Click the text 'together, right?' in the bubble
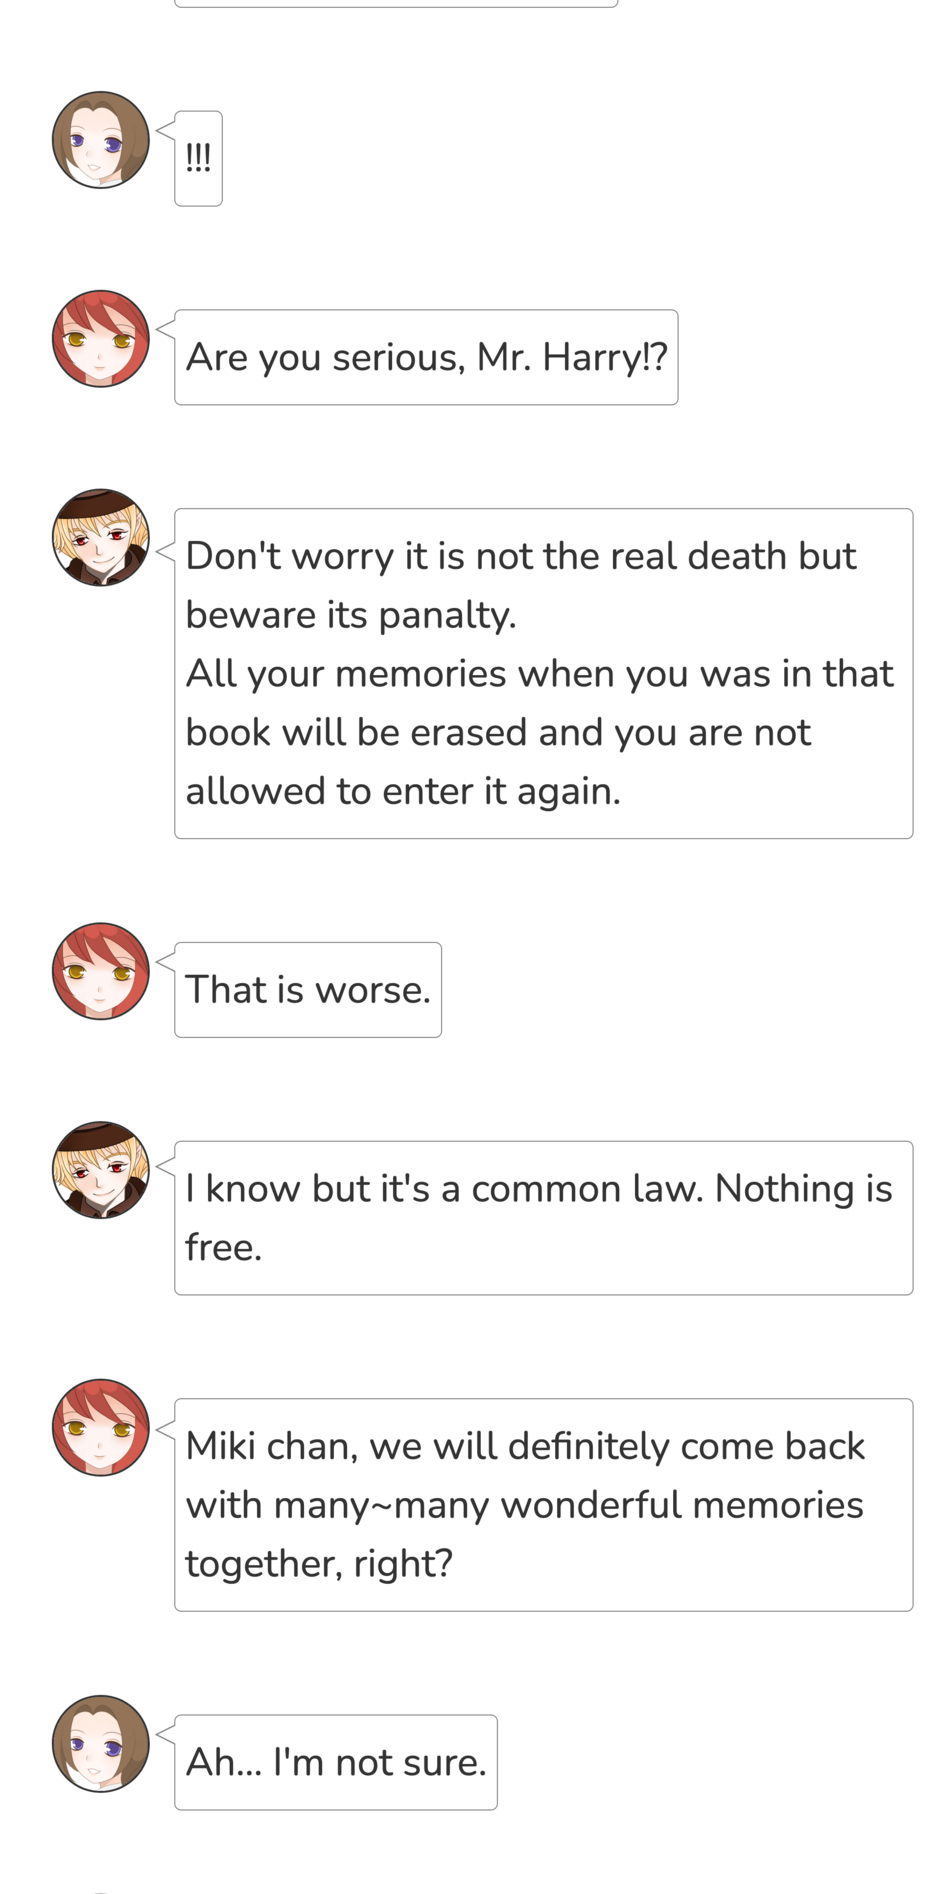The width and height of the screenshot is (940, 1894). pos(319,1564)
